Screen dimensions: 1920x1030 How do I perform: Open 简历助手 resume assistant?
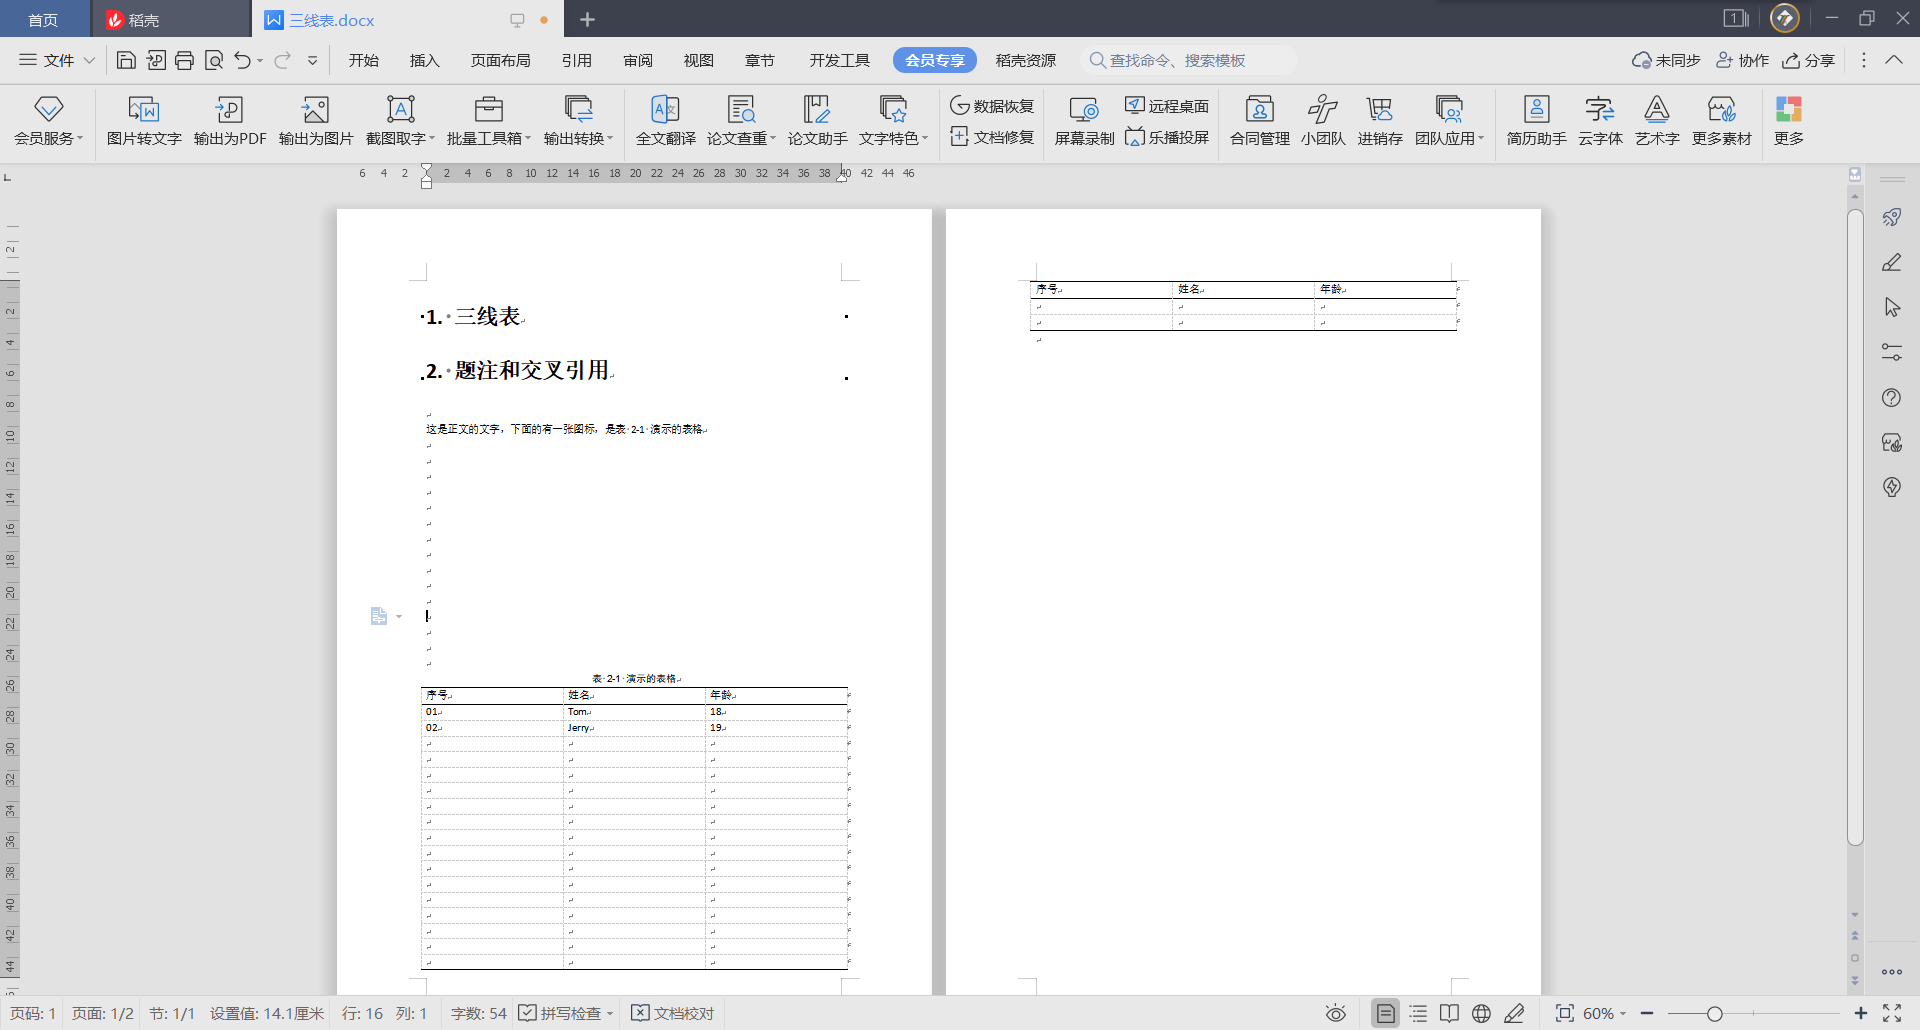1537,120
